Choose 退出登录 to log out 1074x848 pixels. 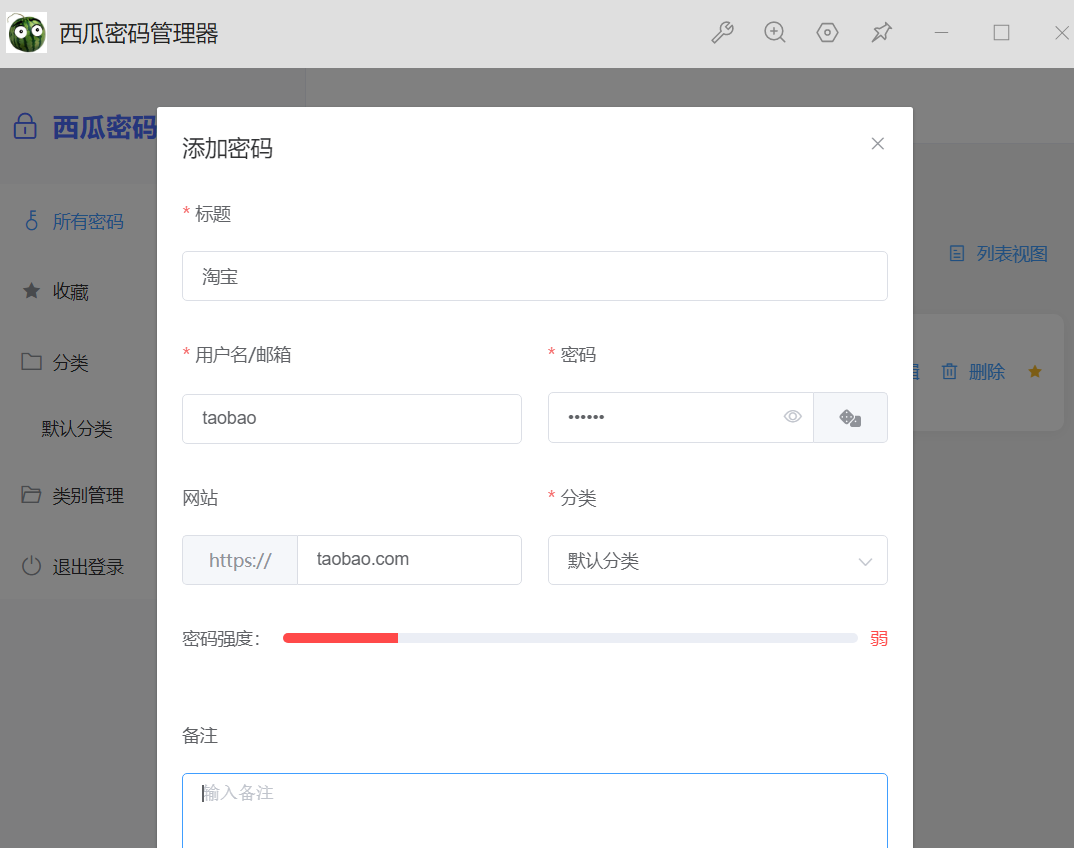pos(88,567)
